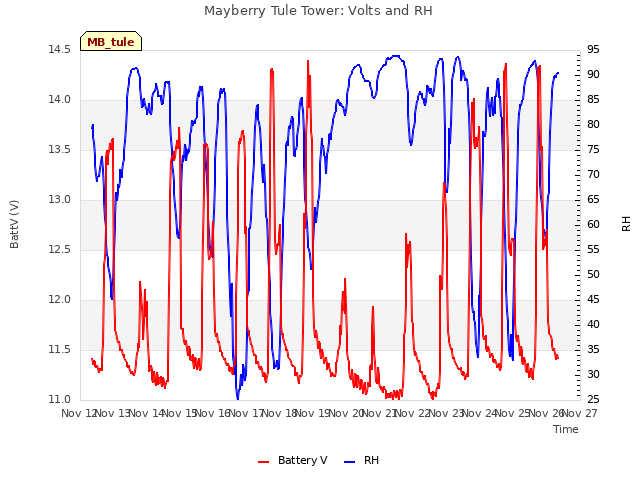Click the 11.5 tick on the left axis
The height and width of the screenshot is (480, 640).
coord(60,350)
